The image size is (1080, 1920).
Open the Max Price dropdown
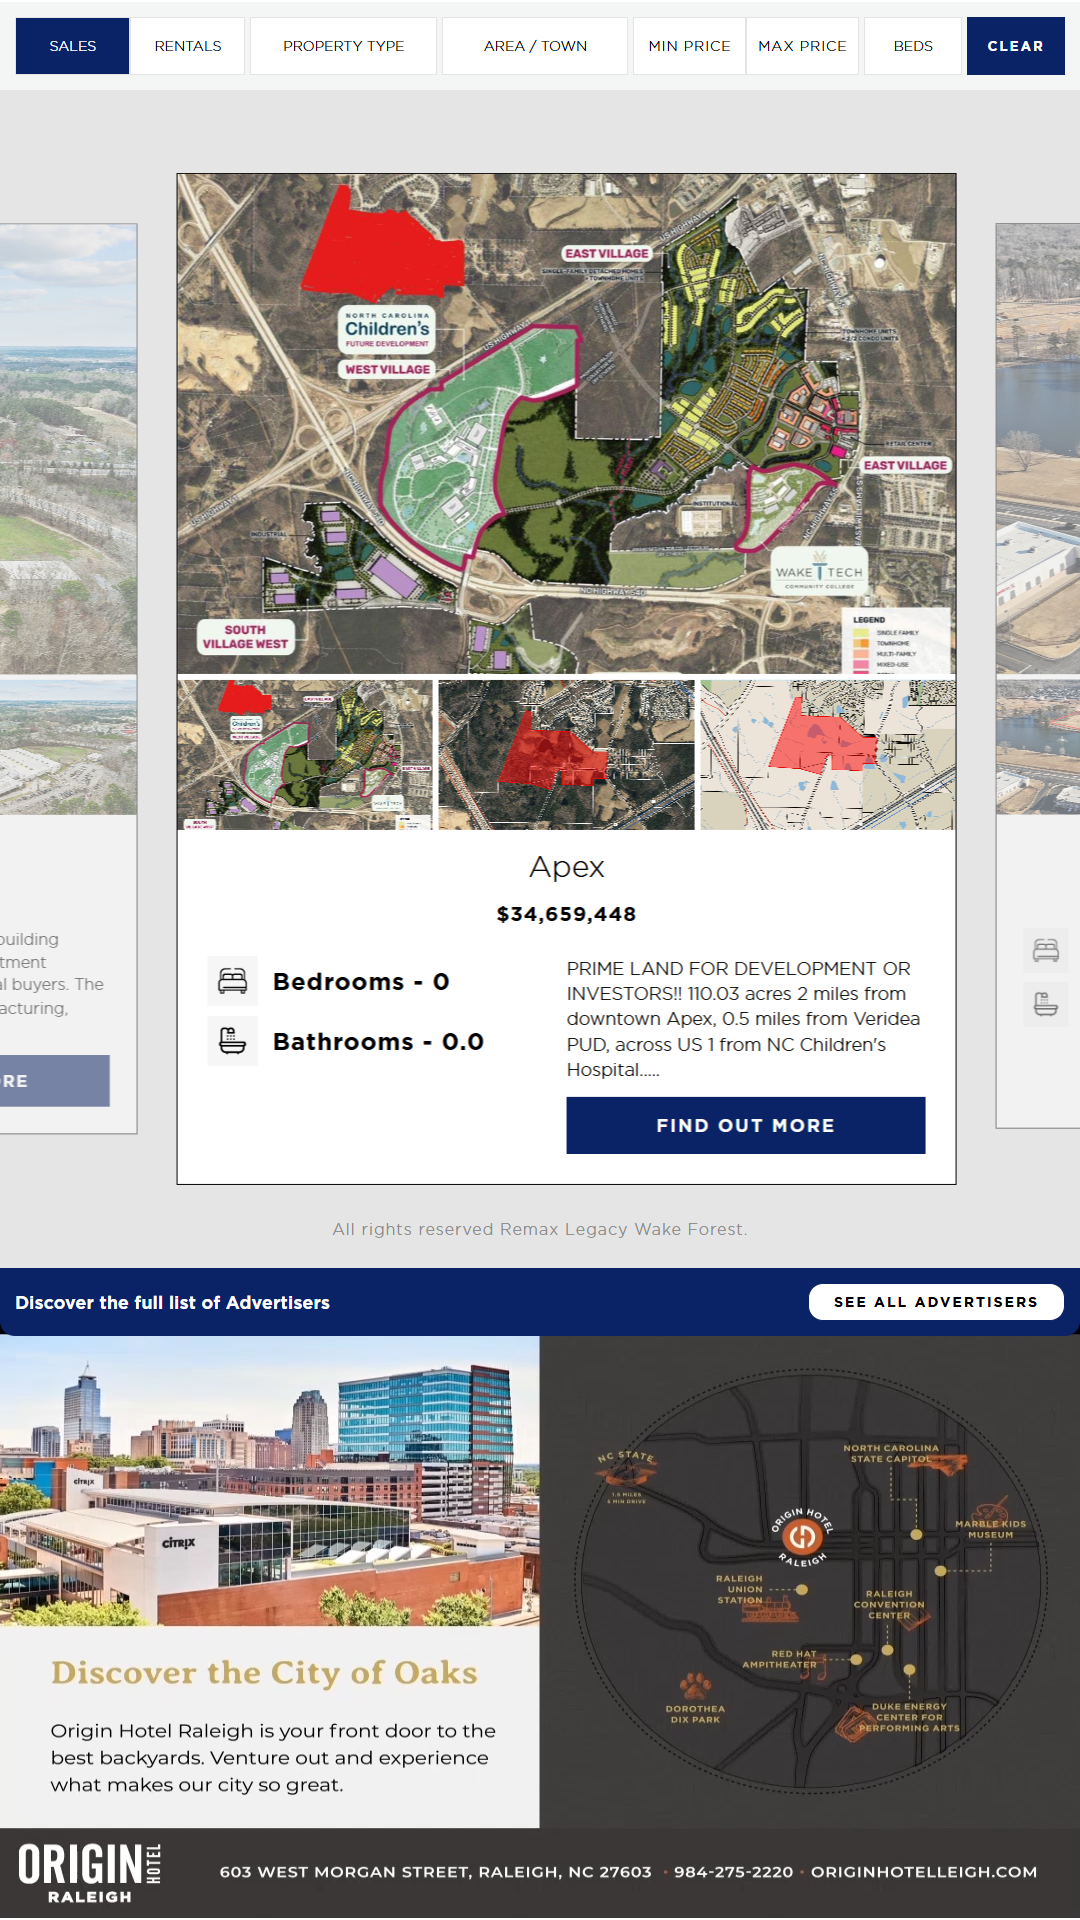tap(802, 46)
